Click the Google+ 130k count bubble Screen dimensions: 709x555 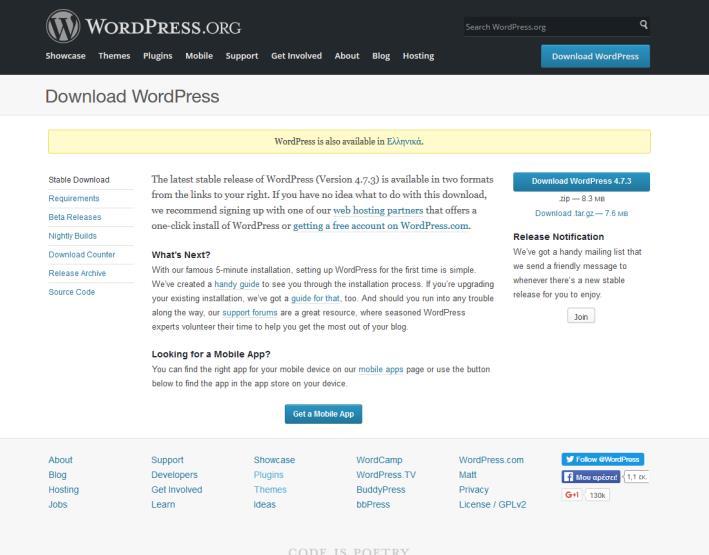(597, 495)
